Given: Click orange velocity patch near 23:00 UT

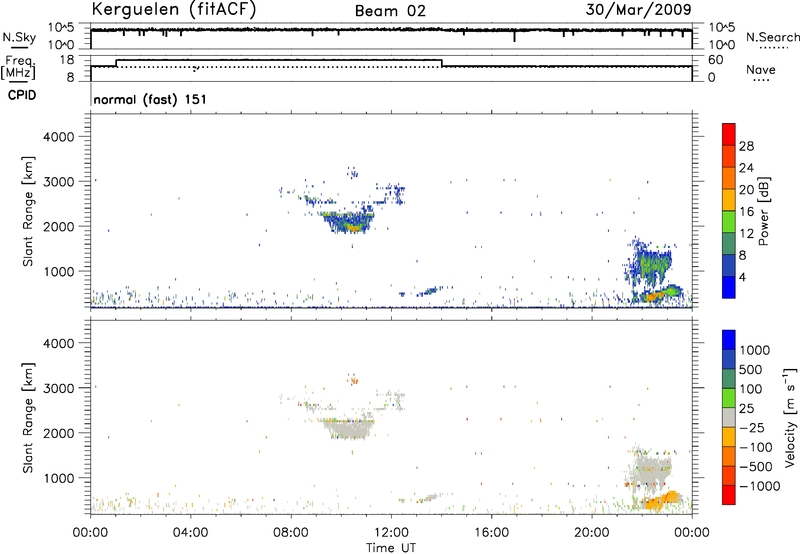Looking at the screenshot, I should click(x=662, y=500).
